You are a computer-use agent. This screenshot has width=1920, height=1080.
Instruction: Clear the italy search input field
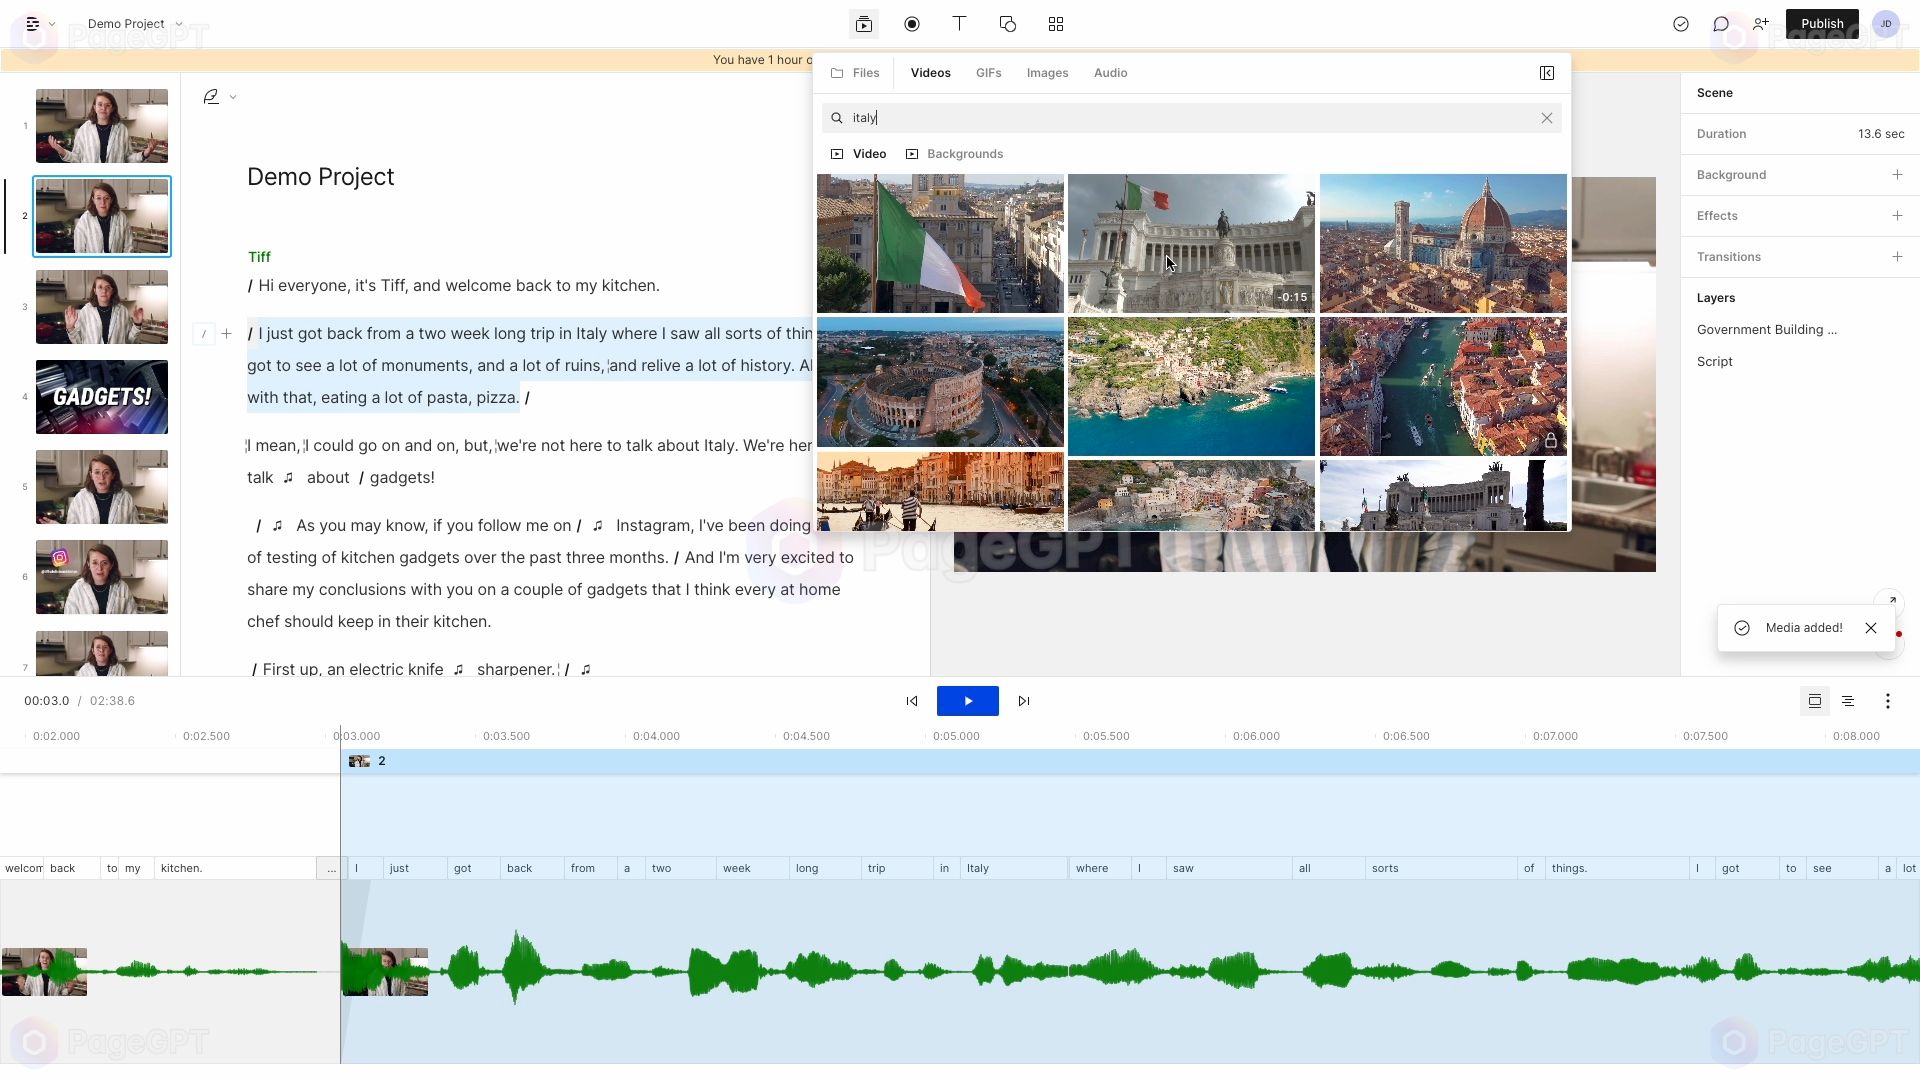[1549, 117]
